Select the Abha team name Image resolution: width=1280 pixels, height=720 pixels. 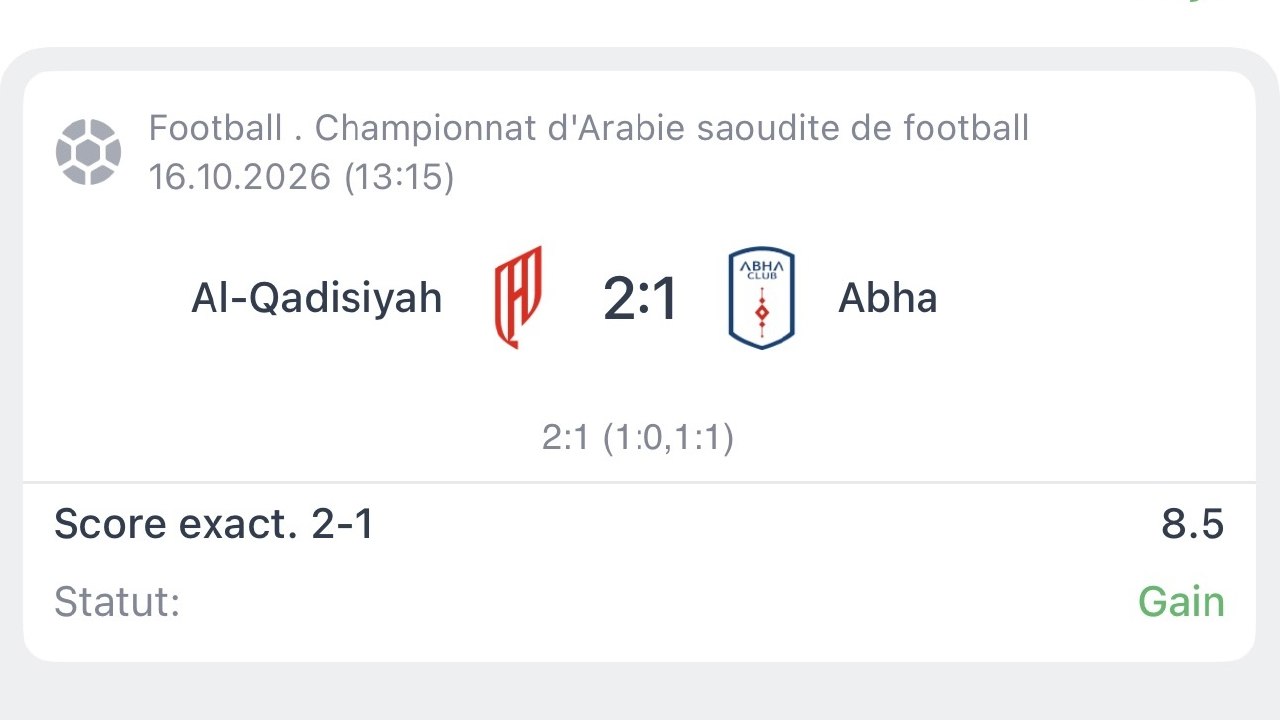[x=888, y=298]
